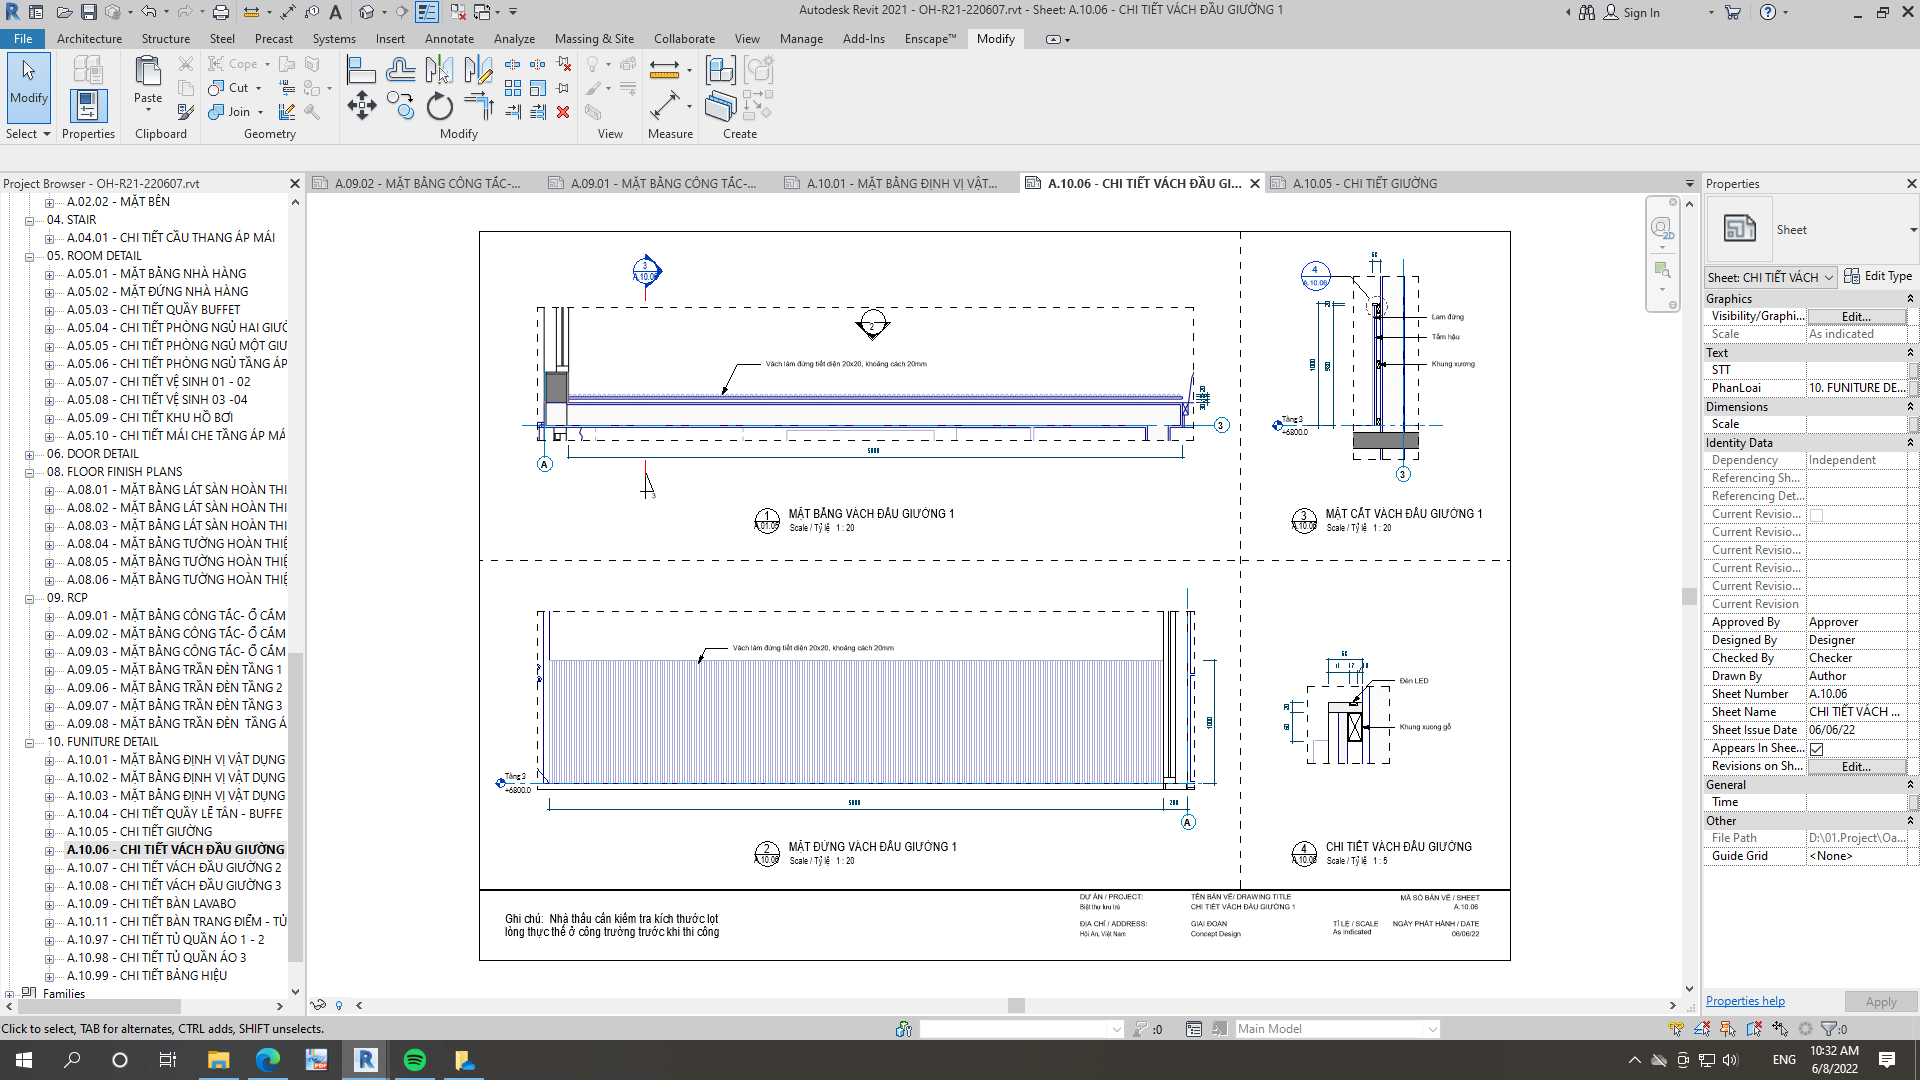The image size is (1920, 1080).
Task: Toggle Select Links in status bar
Action: click(1676, 1029)
